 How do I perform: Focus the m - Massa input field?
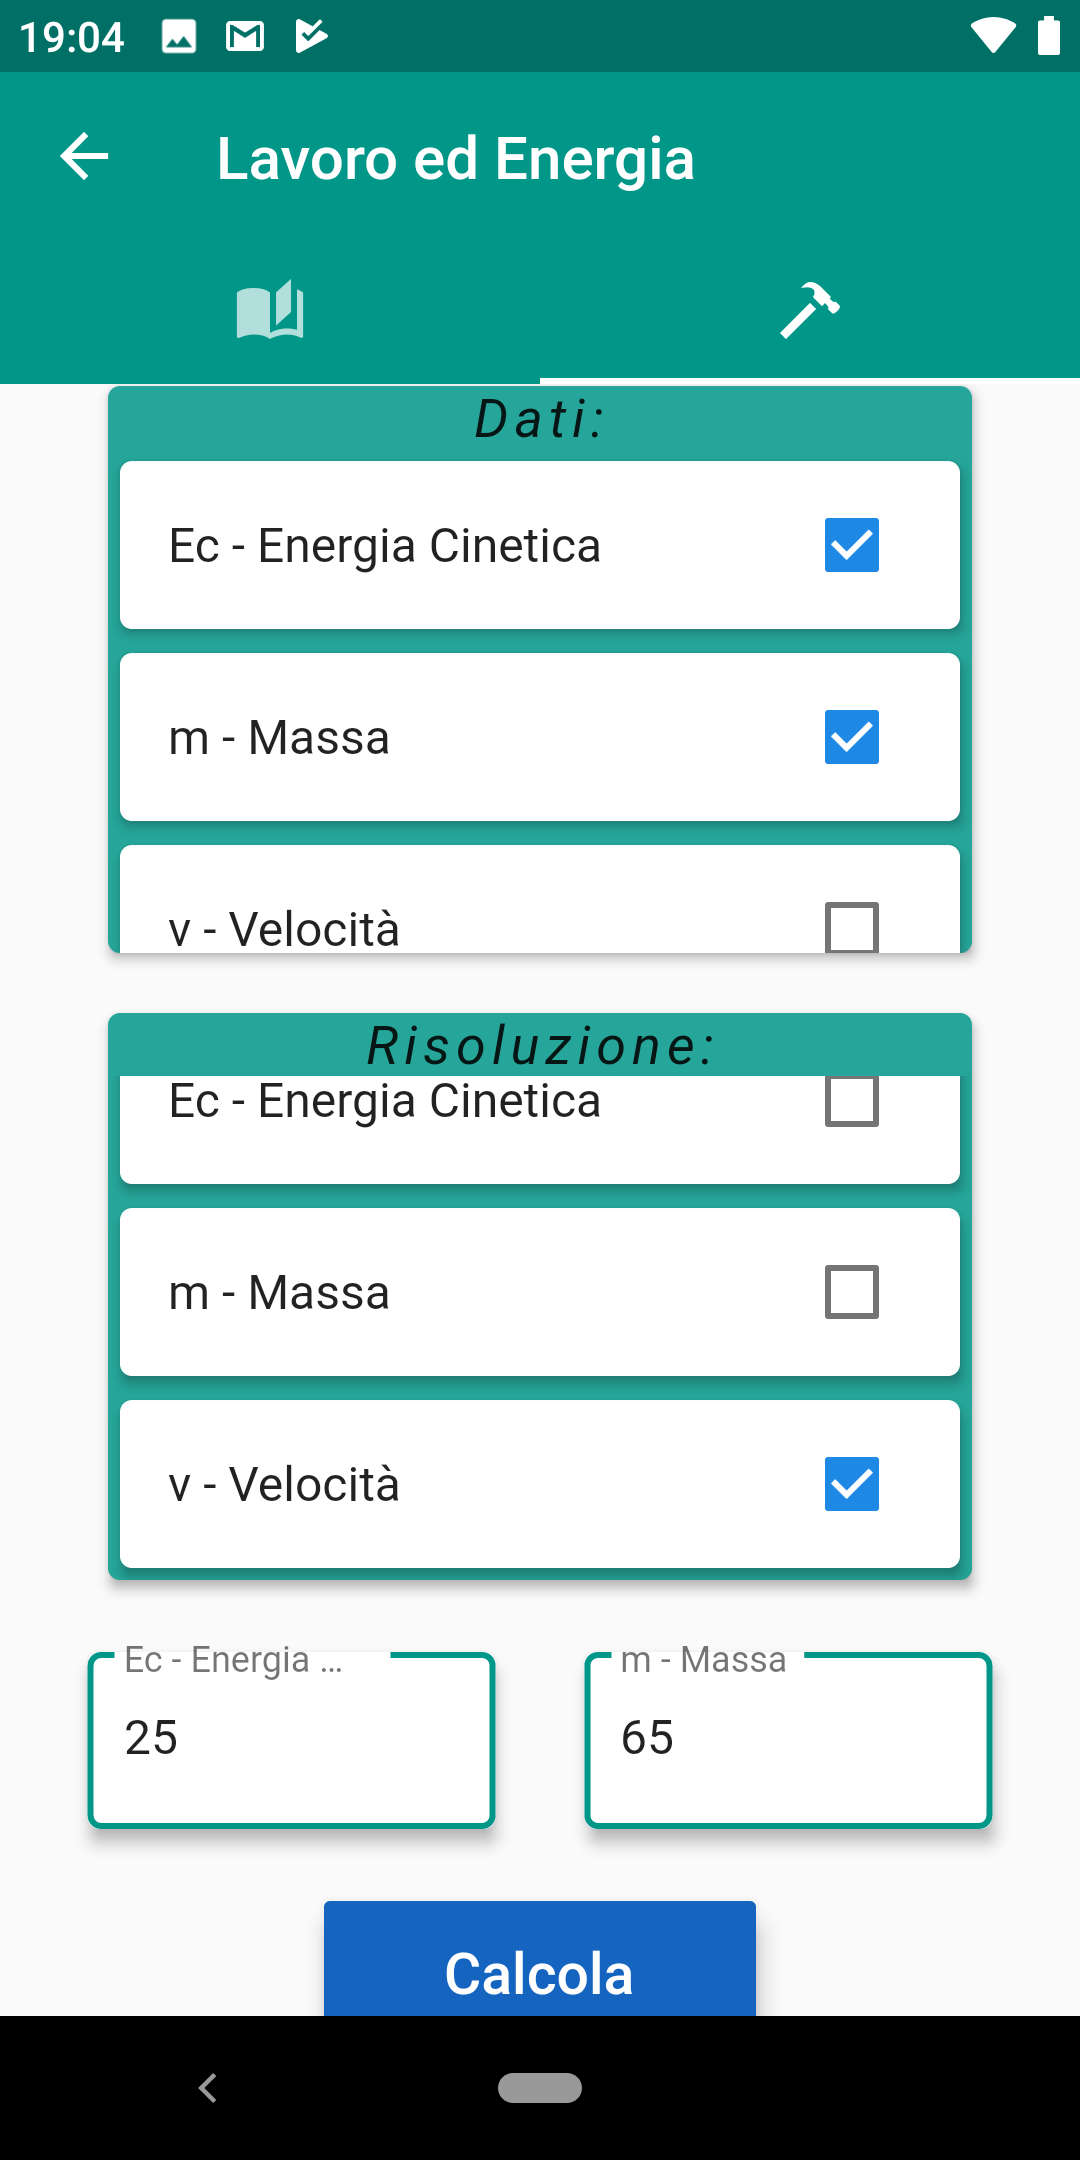tap(788, 1740)
